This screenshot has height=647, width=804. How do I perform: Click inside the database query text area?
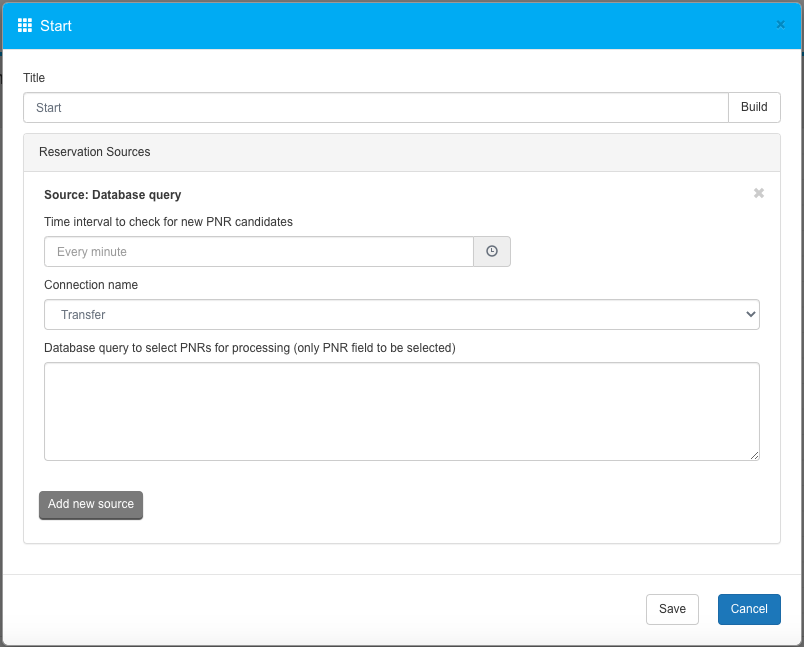pyautogui.click(x=401, y=411)
